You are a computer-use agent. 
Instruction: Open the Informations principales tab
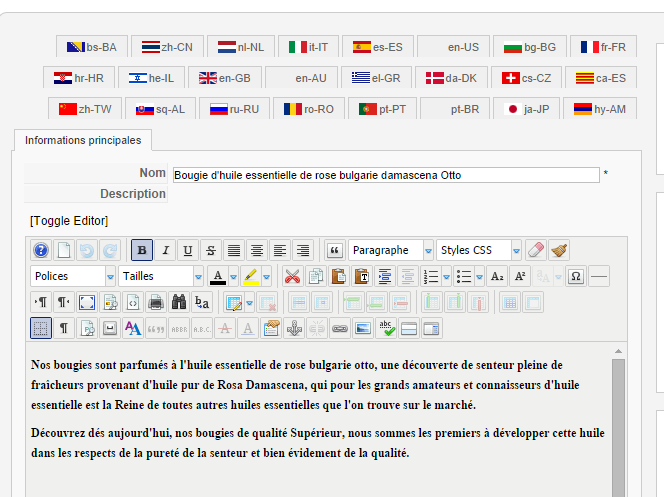point(83,140)
